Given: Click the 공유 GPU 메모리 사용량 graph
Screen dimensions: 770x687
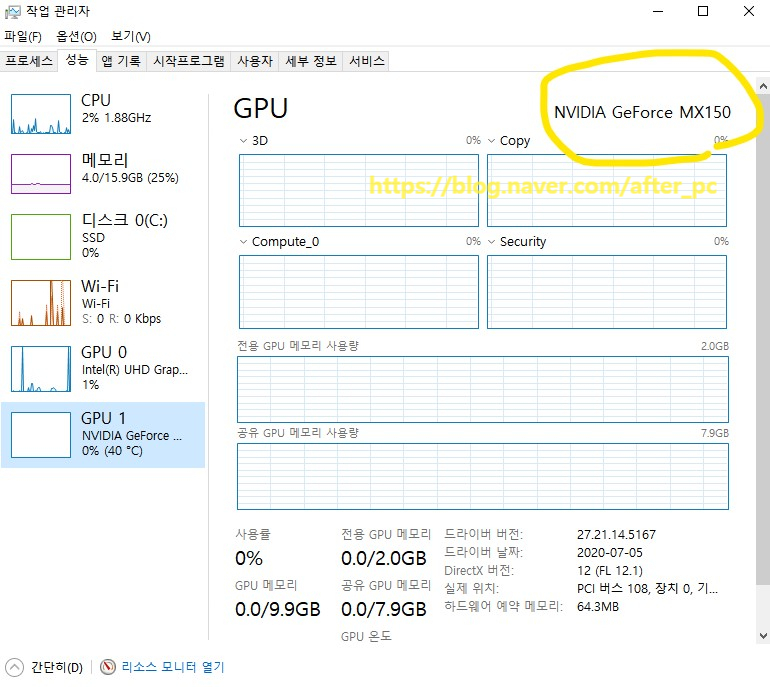Looking at the screenshot, I should (483, 476).
